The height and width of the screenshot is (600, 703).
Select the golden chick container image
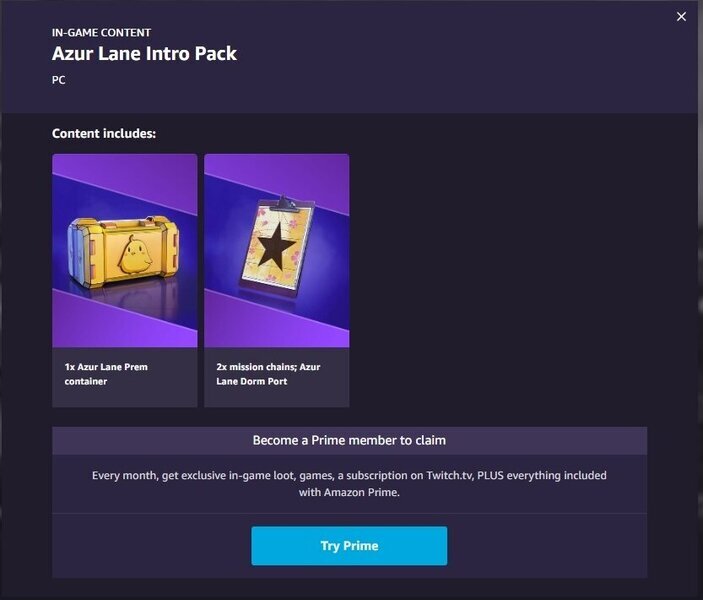pos(125,250)
